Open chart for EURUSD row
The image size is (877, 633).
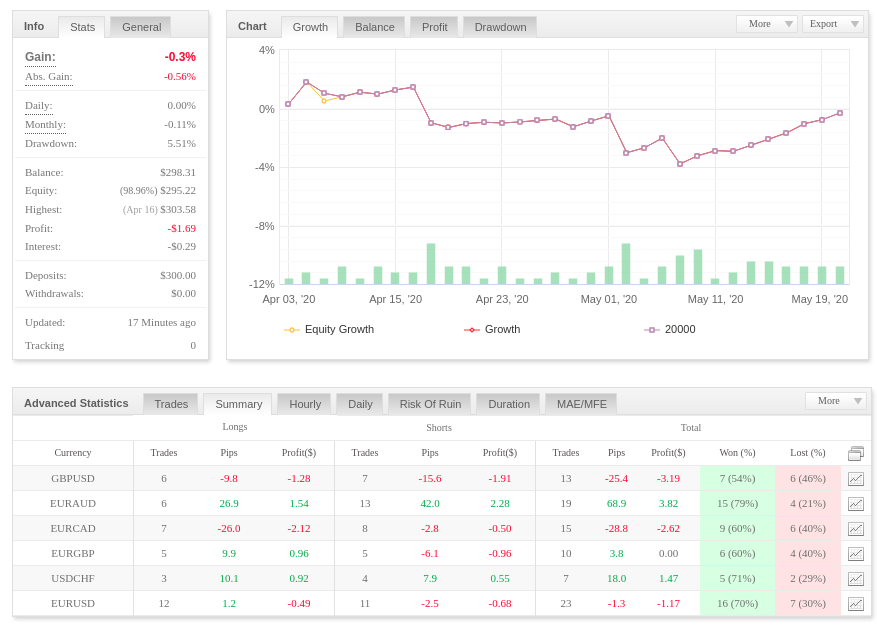coord(856,604)
